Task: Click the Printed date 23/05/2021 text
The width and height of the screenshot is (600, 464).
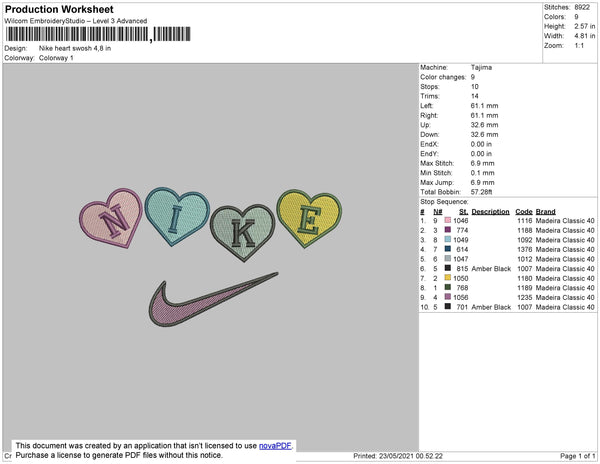Action: 398,456
